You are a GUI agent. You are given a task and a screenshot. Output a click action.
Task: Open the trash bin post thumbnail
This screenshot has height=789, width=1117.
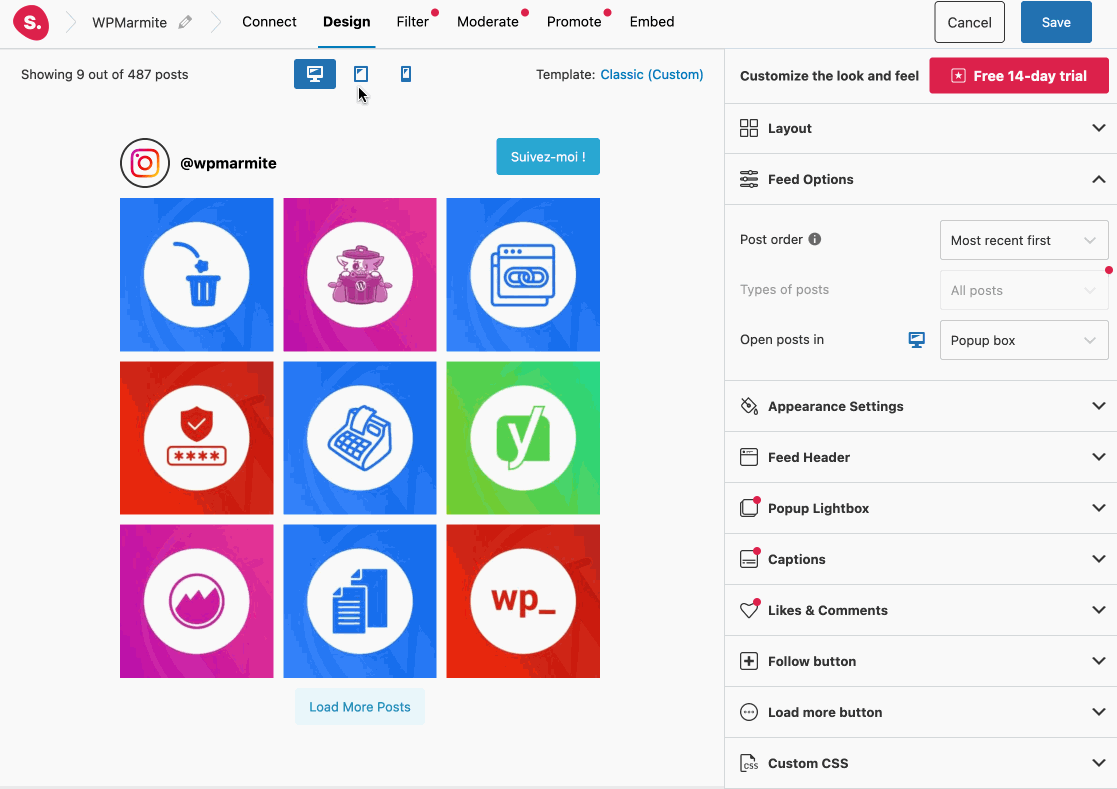pyautogui.click(x=197, y=275)
